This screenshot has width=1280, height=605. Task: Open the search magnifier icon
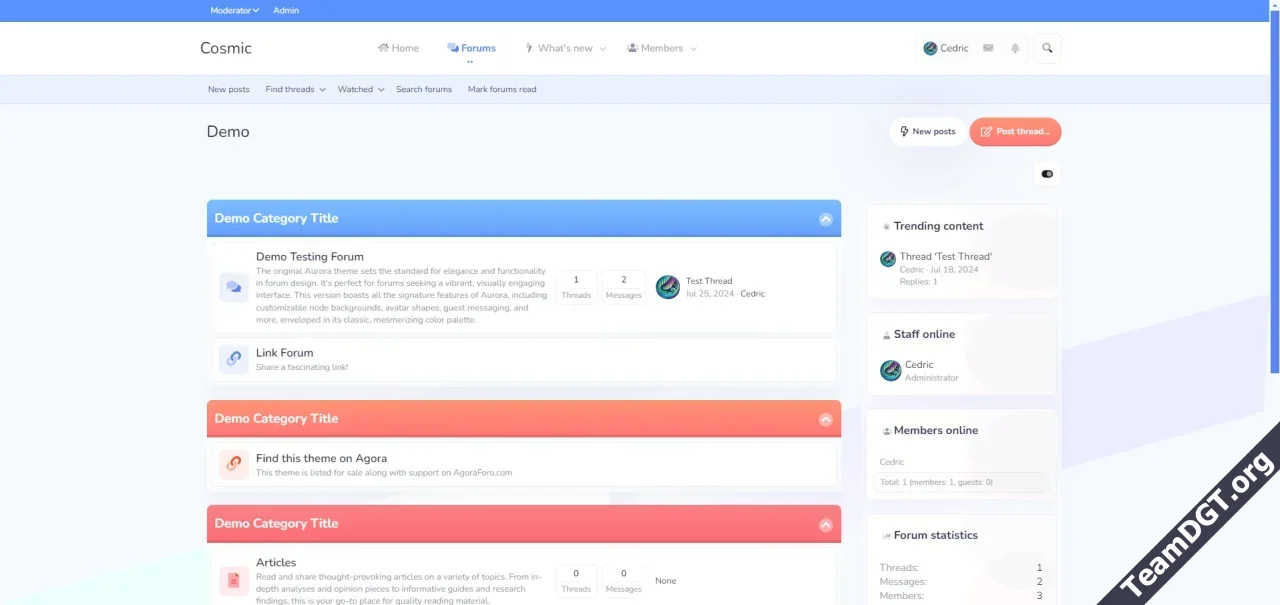coord(1047,48)
